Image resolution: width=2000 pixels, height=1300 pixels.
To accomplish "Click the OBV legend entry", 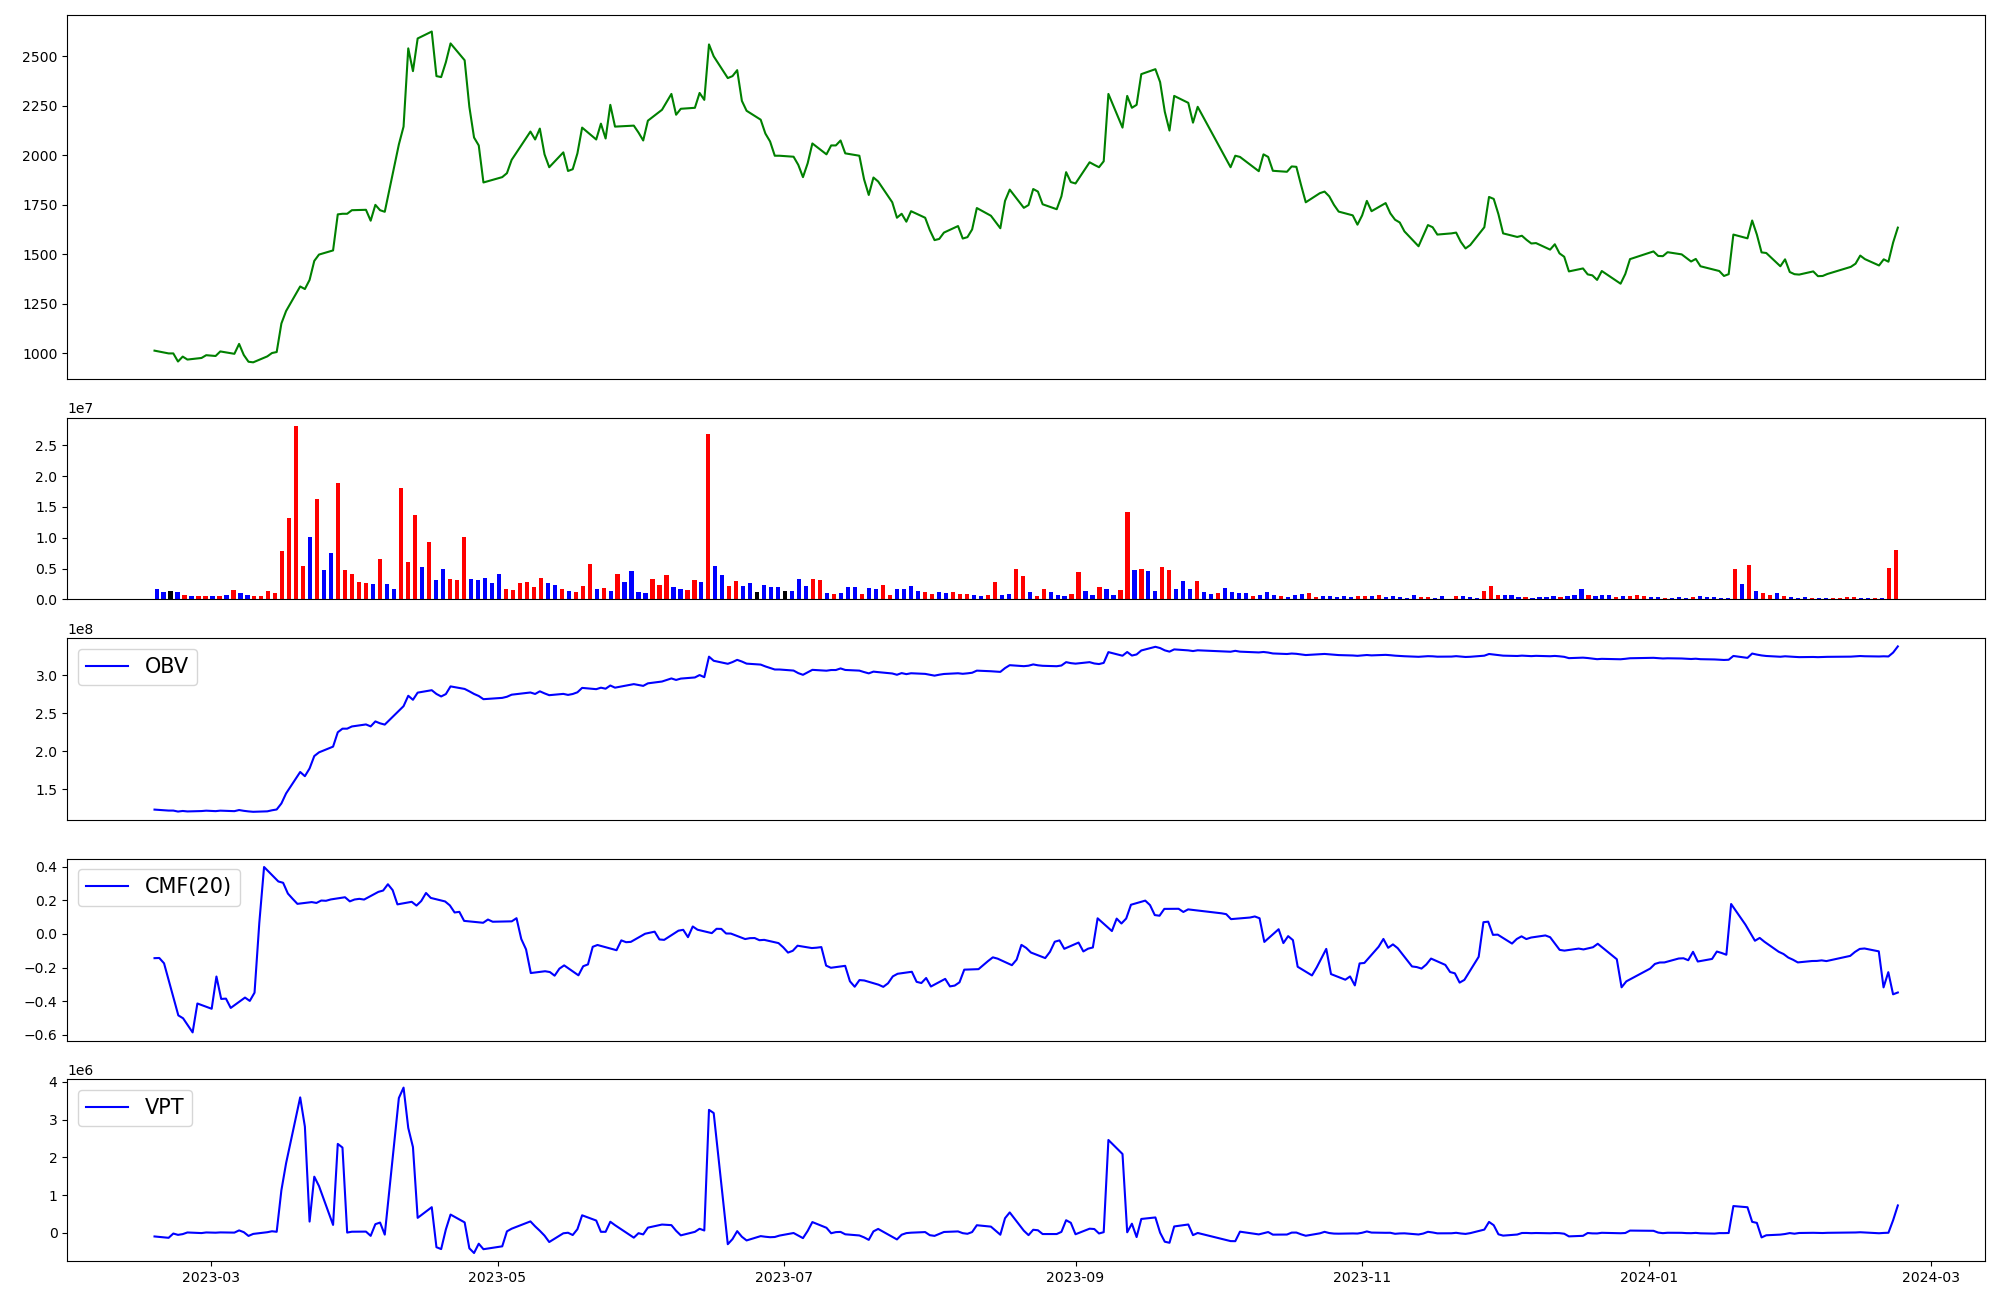I will click(x=165, y=666).
